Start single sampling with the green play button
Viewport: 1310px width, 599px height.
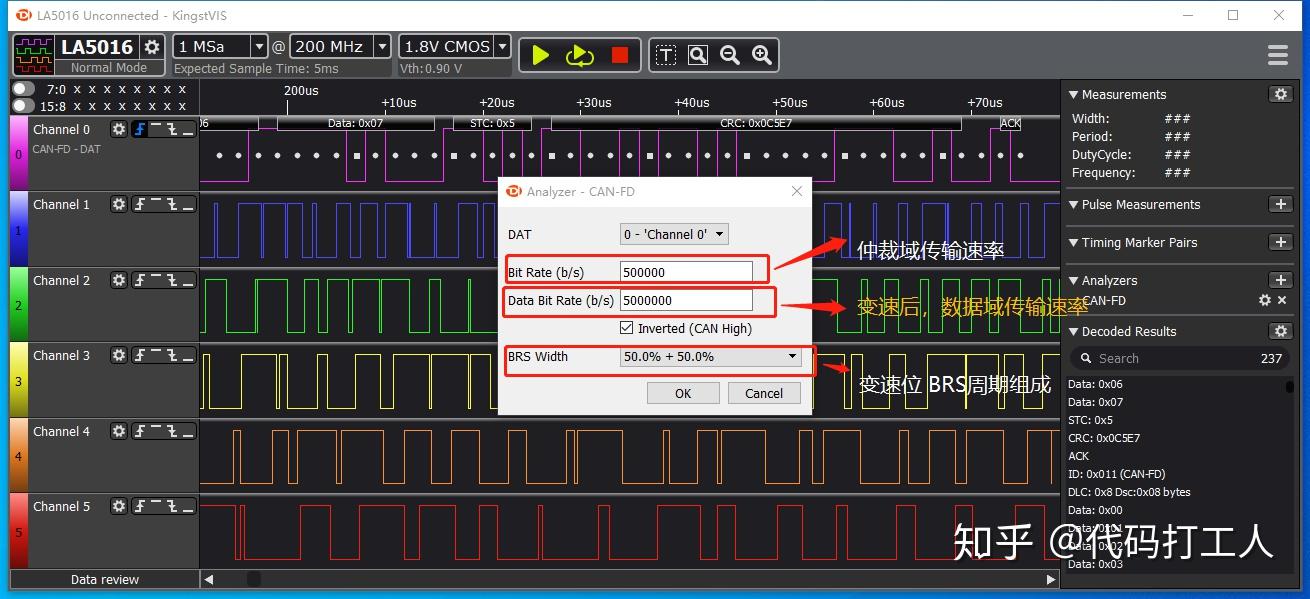coord(540,55)
